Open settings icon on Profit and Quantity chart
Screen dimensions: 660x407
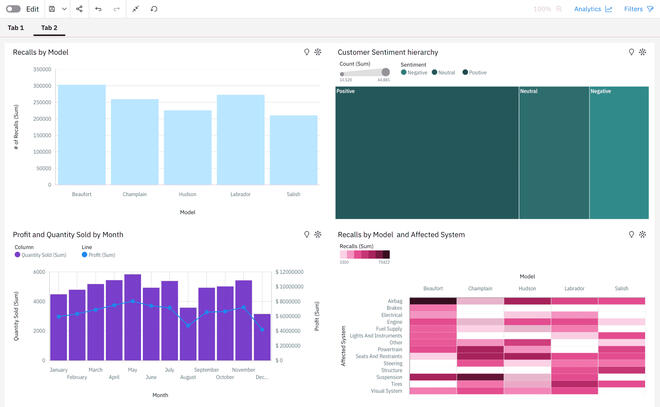tap(318, 234)
